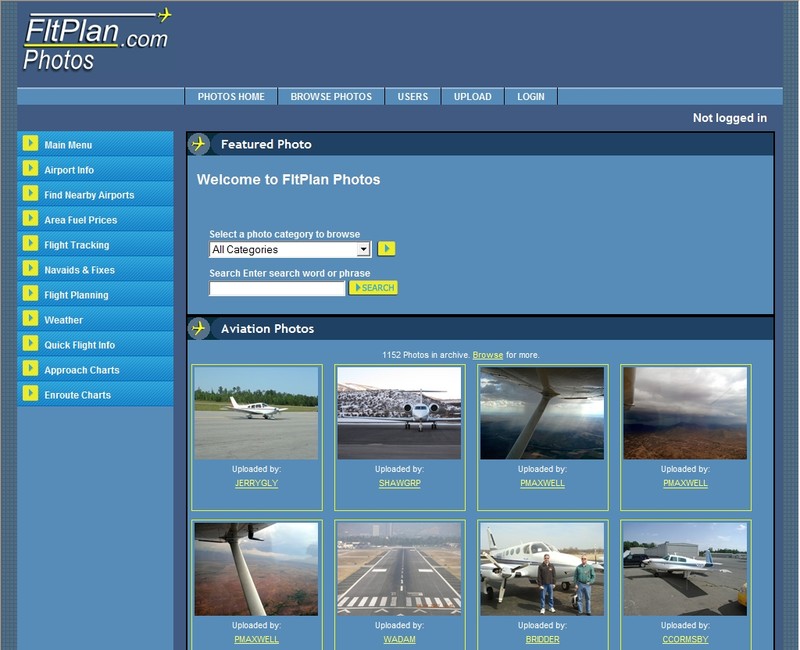Click yellow arrow icon beside Main Menu
The image size is (800, 650).
coord(31,144)
